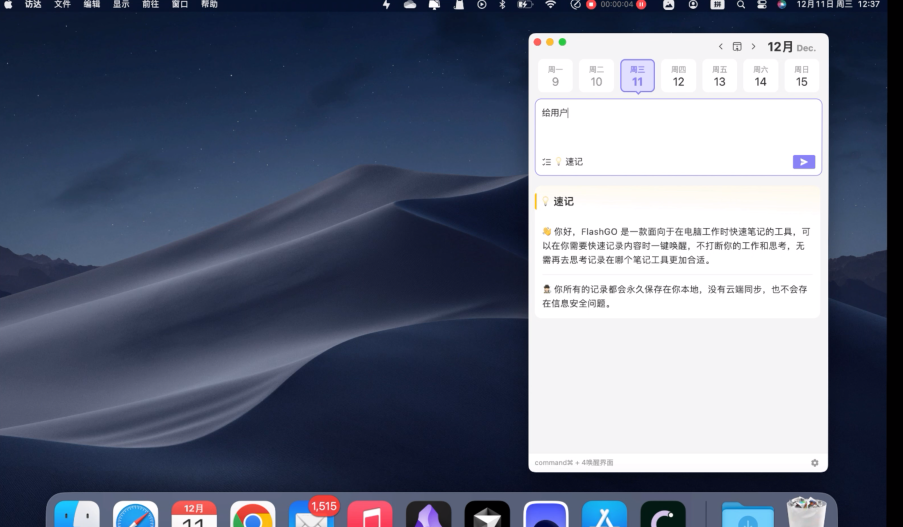The height and width of the screenshot is (527, 903).
Task: Click the jump-to-today calendar icon
Action: [x=737, y=47]
